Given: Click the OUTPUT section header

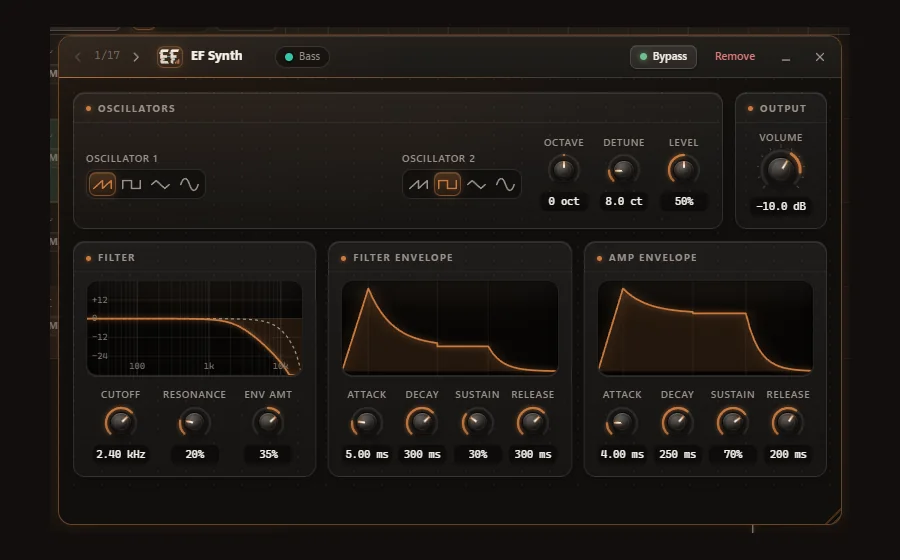Looking at the screenshot, I should [783, 108].
